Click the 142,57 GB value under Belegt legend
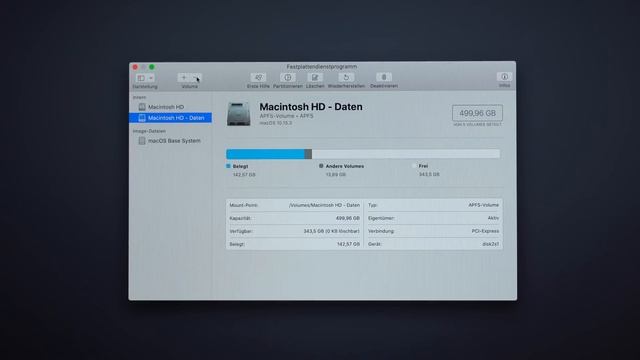Screen dimensions: 640x360 tap(244, 175)
